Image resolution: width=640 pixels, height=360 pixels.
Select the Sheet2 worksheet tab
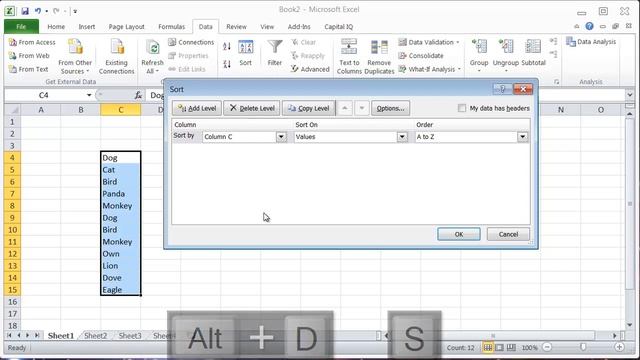click(x=96, y=336)
